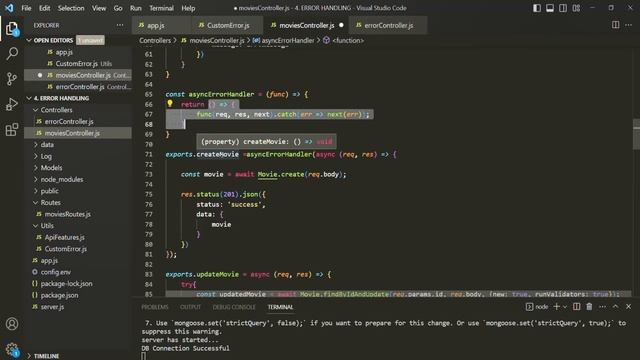This screenshot has width=640, height=360.
Task: Open the Help menu
Action: coord(188,8)
